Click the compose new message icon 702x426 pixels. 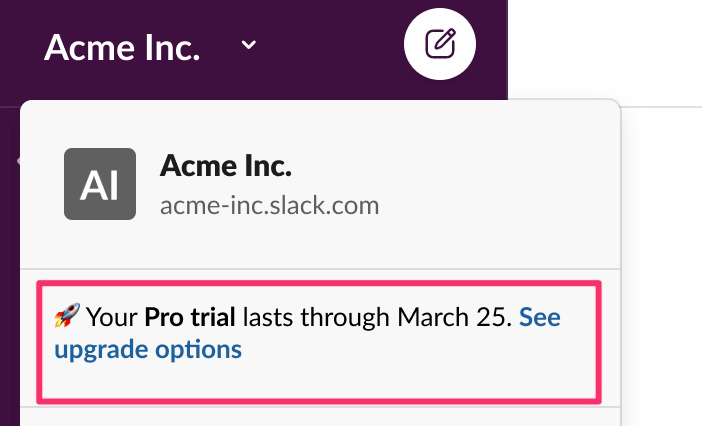coord(440,45)
